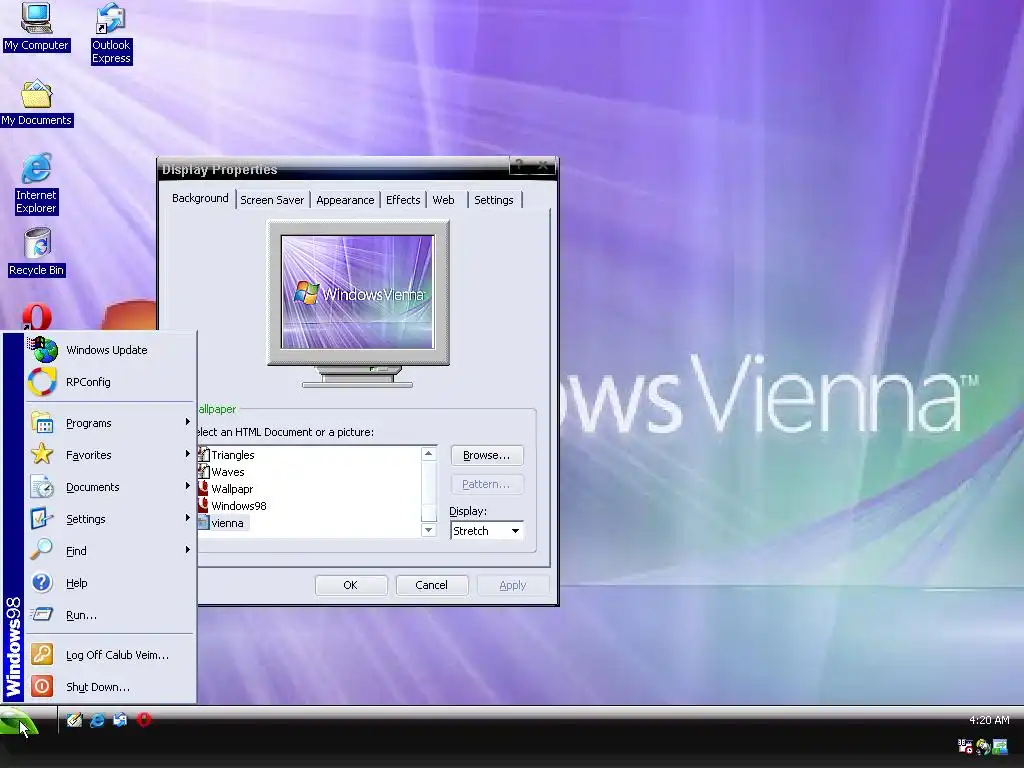Launch RPConfig from the Start menu
1024x768 pixels.
(x=110, y=382)
